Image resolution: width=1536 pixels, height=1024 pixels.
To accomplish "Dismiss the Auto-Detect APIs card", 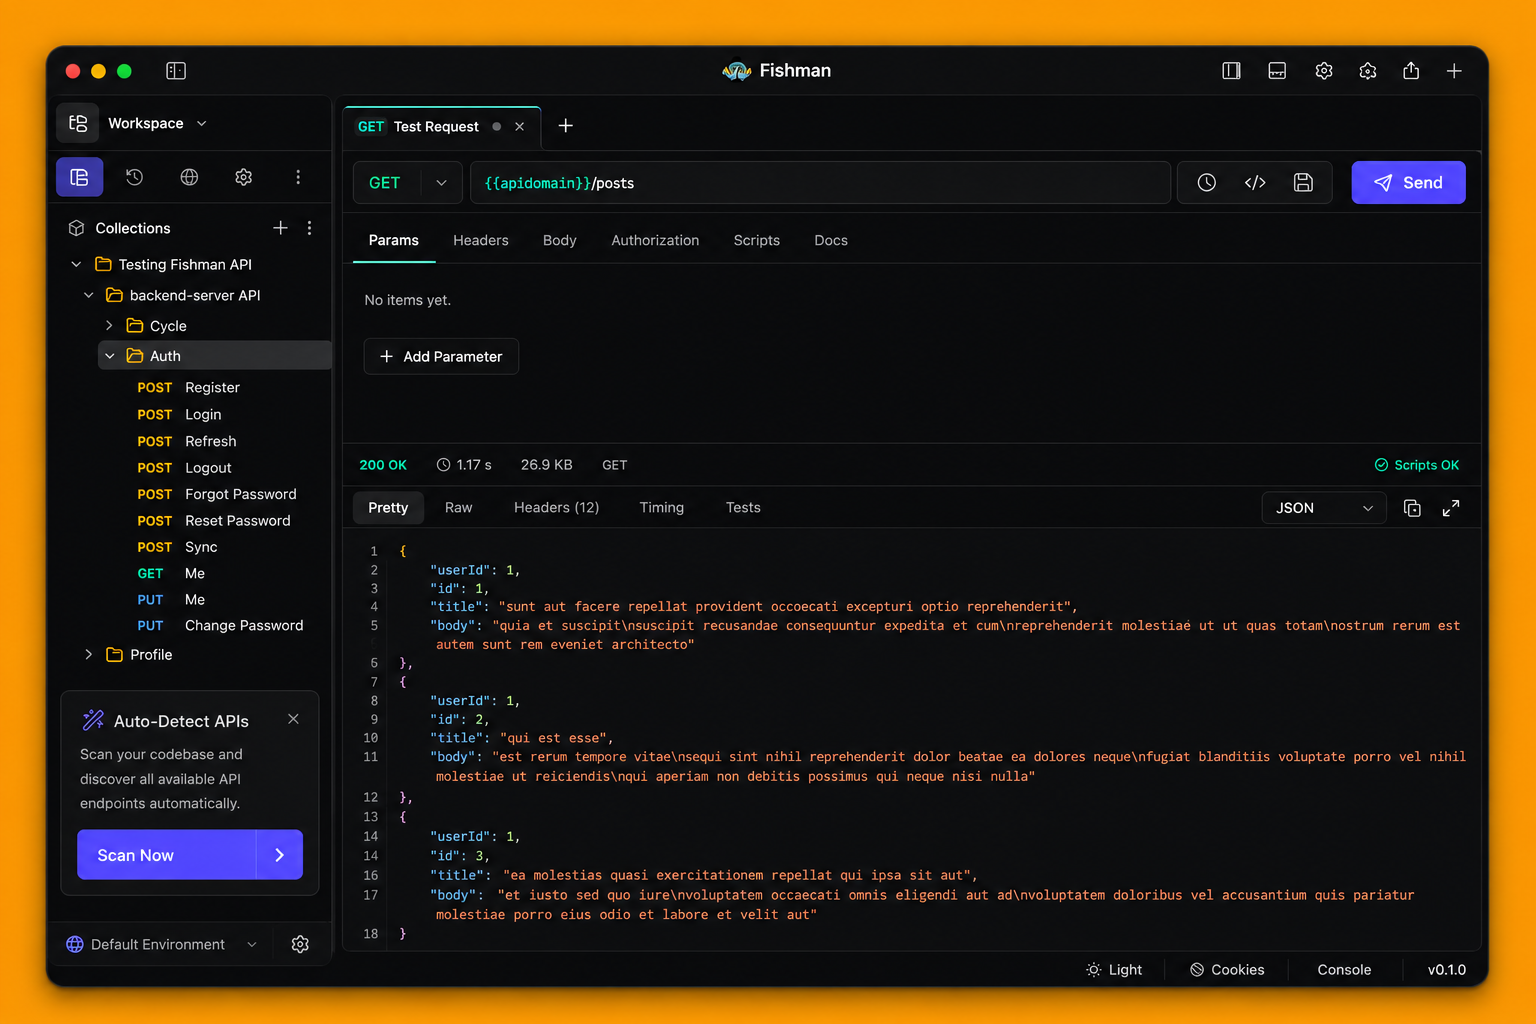I will pyautogui.click(x=293, y=719).
